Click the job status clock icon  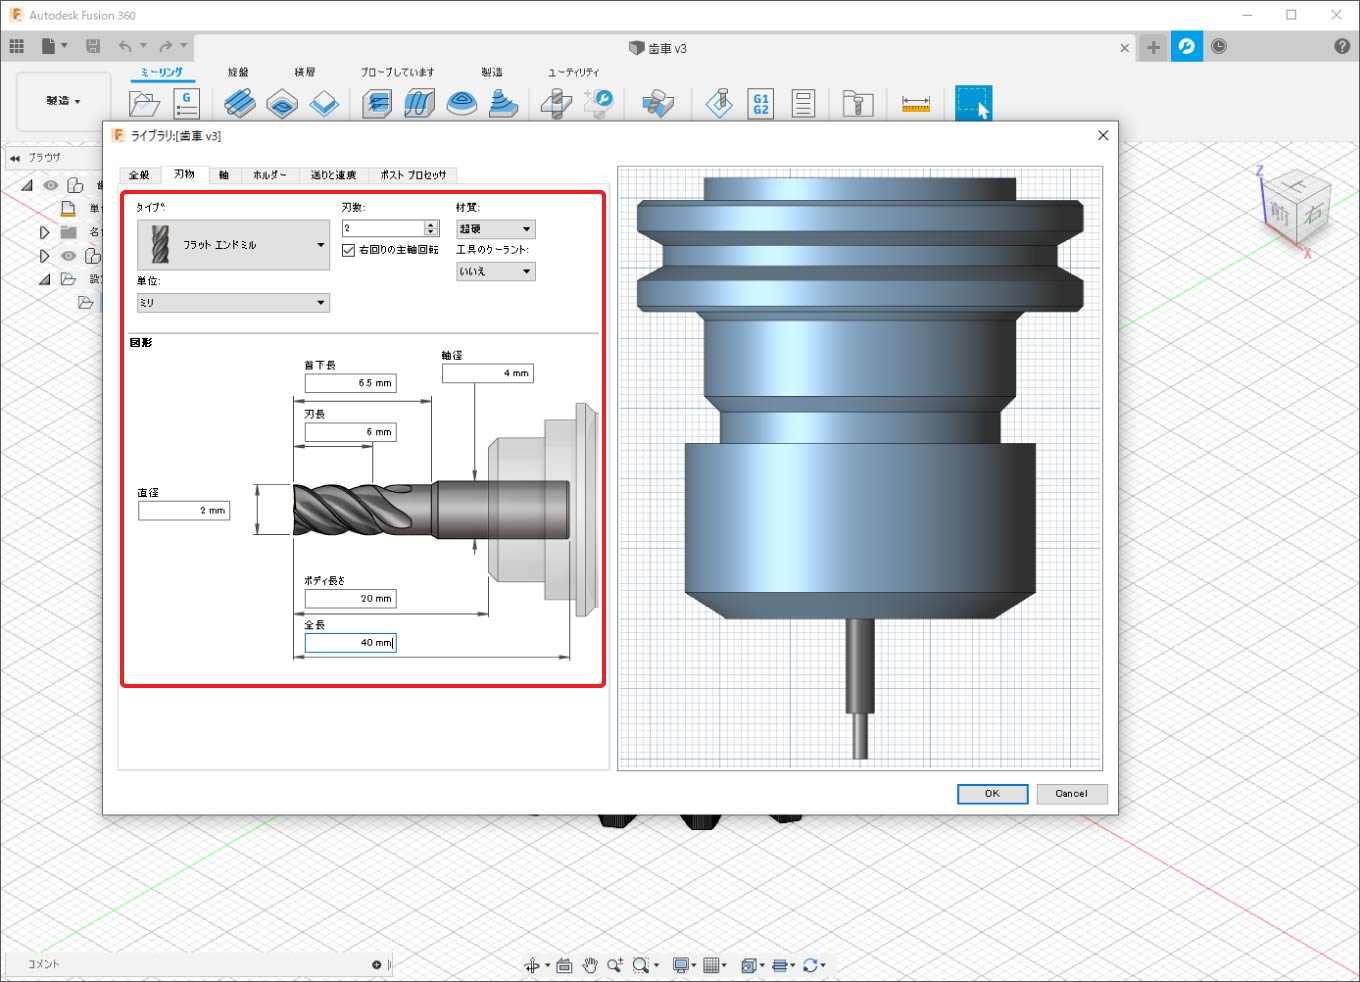click(x=1219, y=47)
